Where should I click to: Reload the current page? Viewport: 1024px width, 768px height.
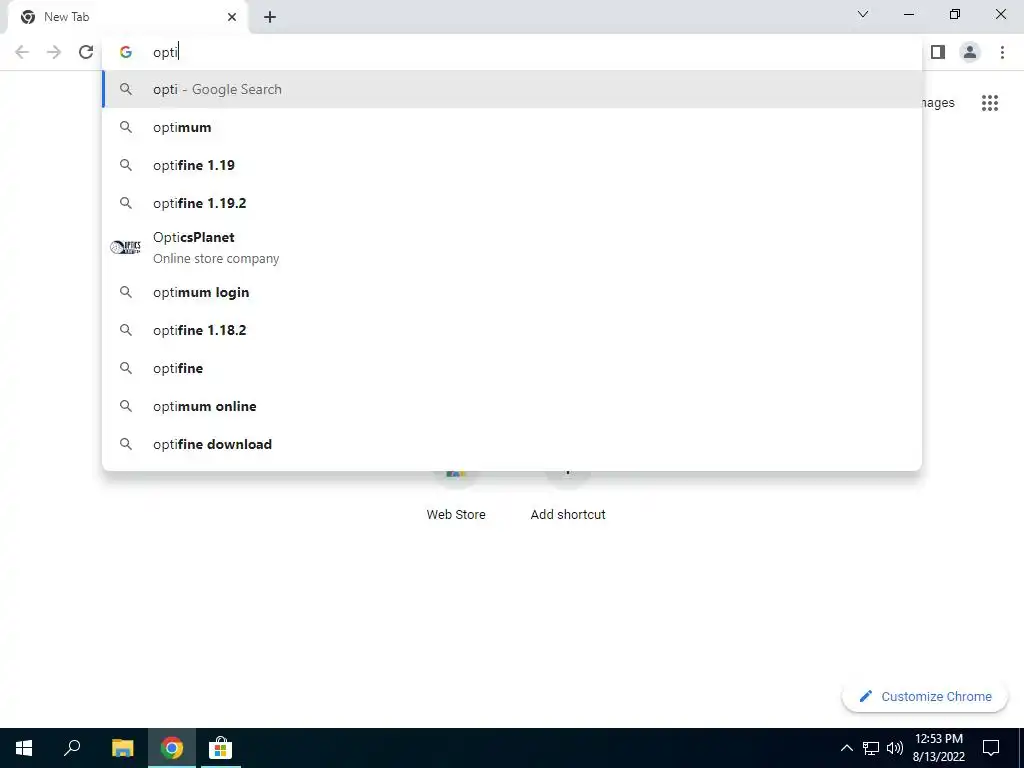(x=86, y=52)
